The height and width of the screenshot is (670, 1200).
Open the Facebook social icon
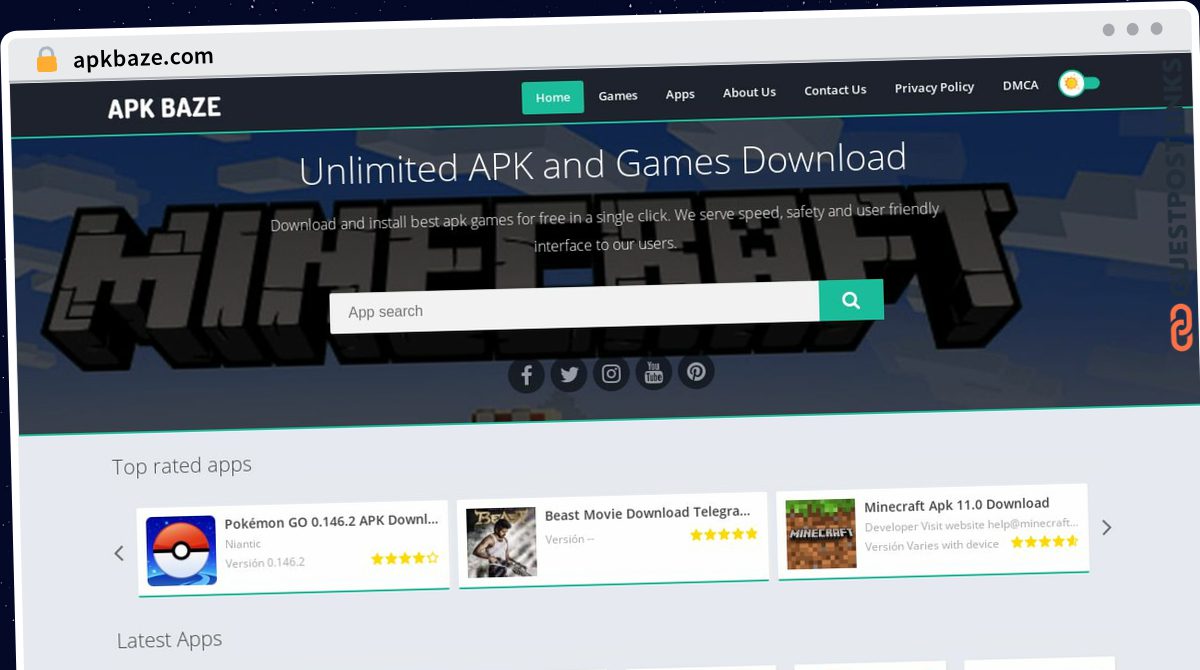[526, 376]
